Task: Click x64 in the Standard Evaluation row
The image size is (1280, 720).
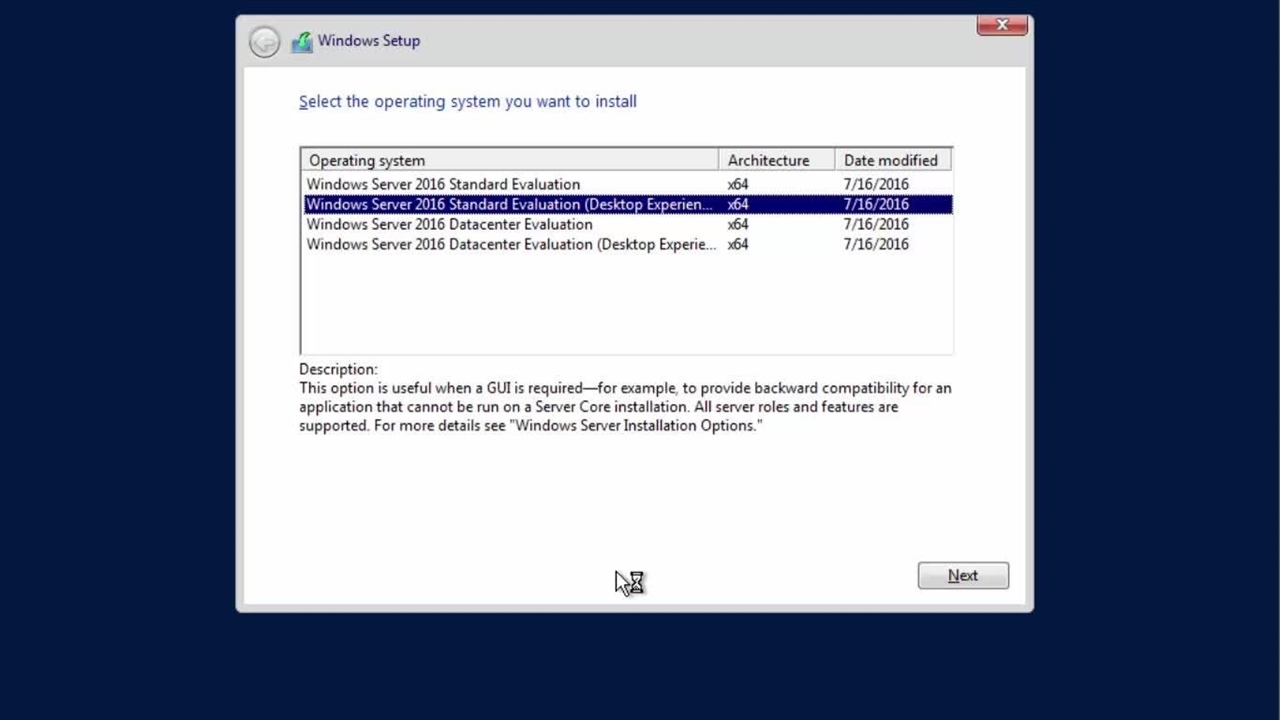Action: click(x=738, y=184)
